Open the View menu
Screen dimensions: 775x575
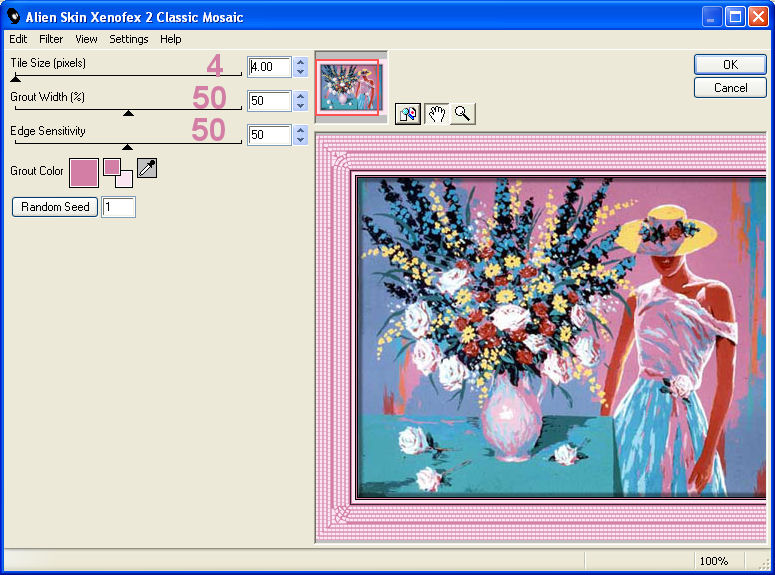[86, 39]
